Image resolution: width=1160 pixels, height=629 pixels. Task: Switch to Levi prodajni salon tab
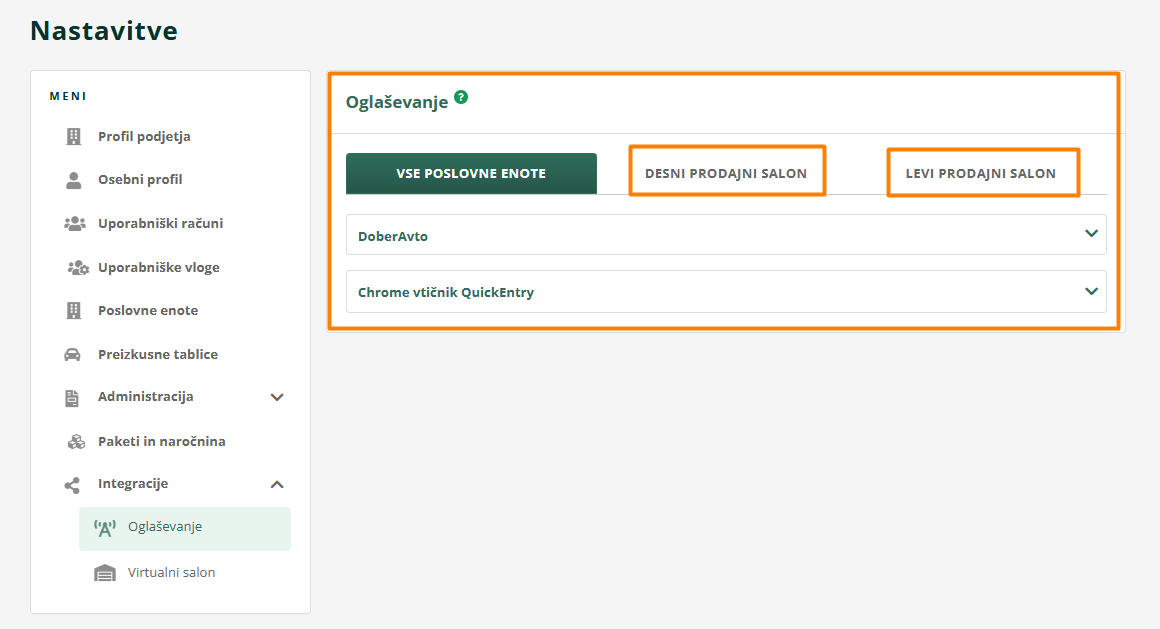tap(981, 174)
